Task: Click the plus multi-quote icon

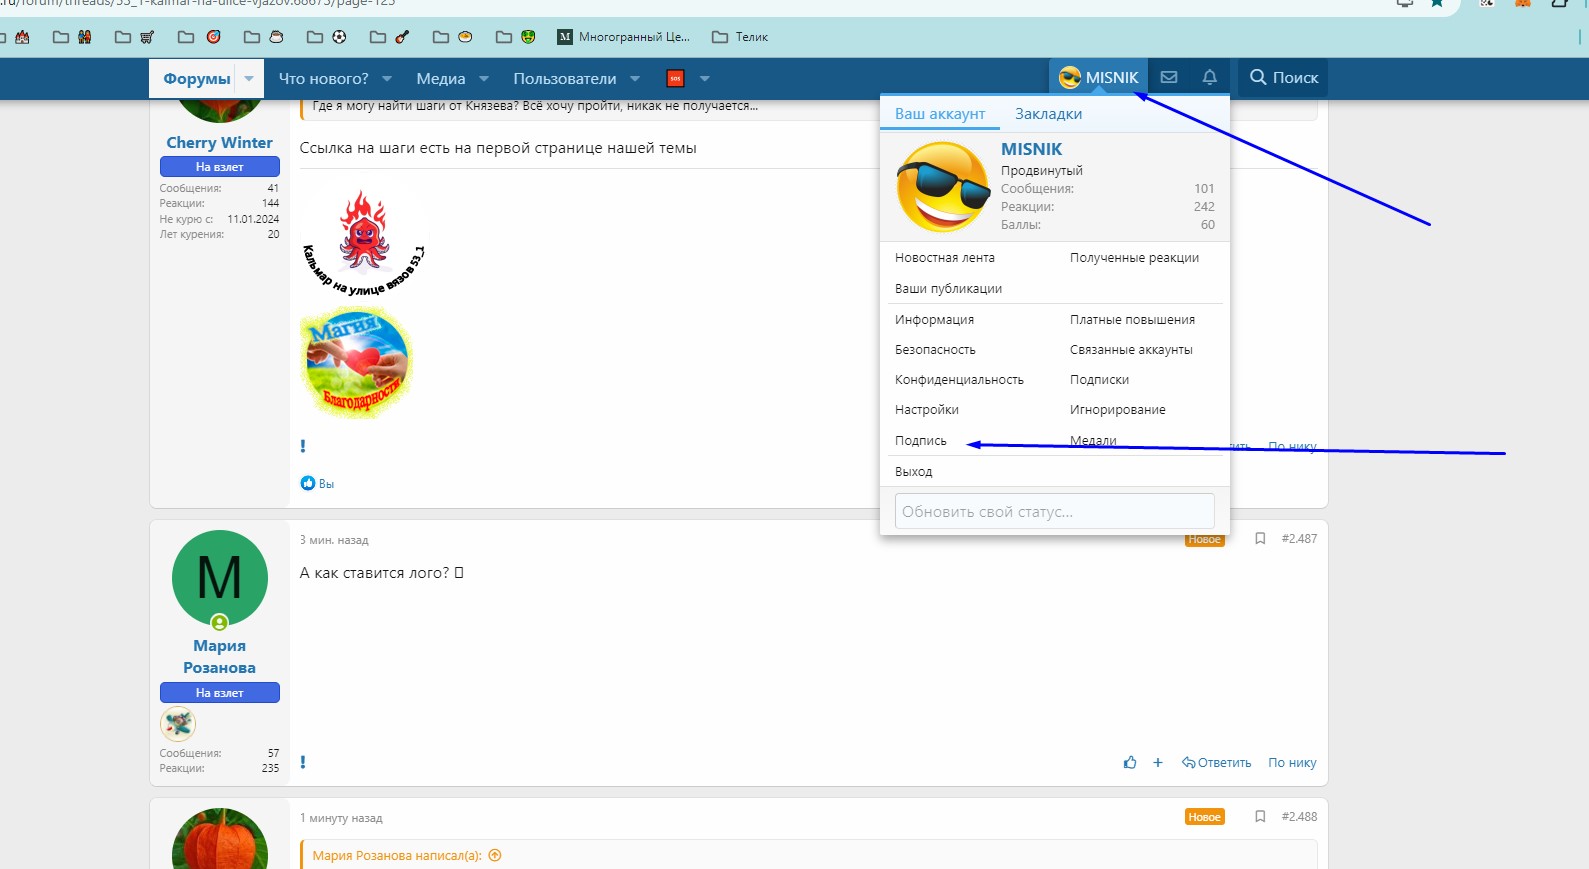Action: click(x=1158, y=762)
